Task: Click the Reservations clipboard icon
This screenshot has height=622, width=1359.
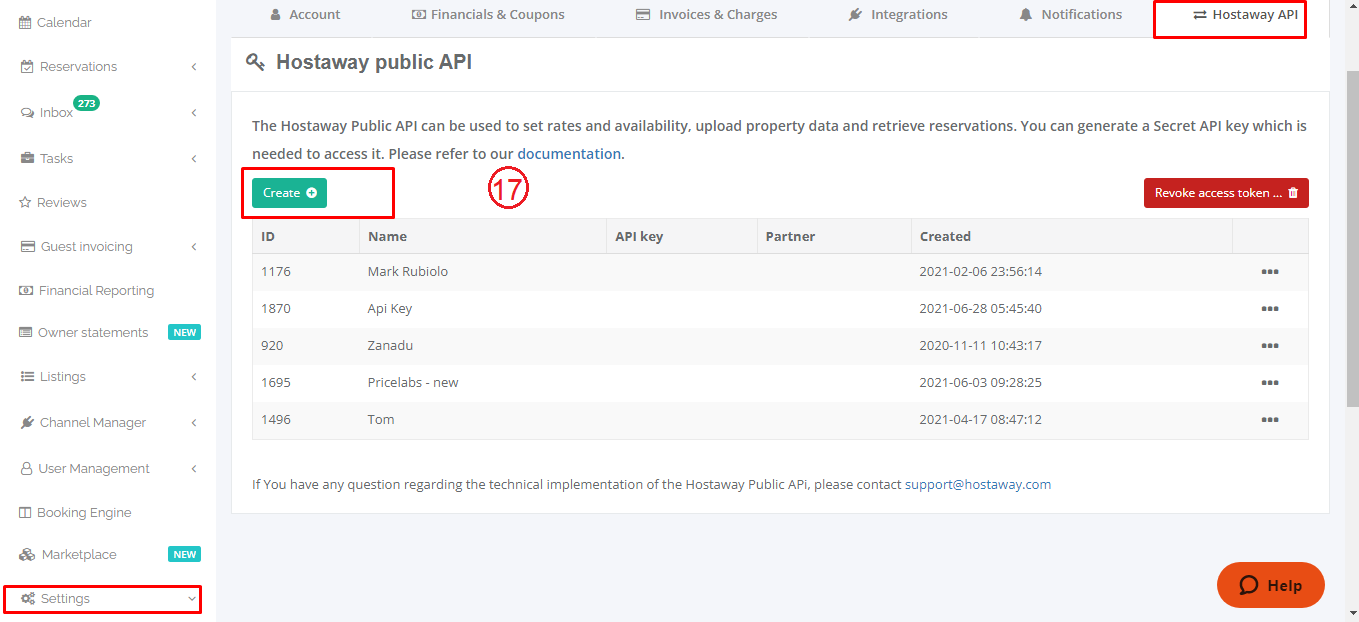Action: [27, 66]
